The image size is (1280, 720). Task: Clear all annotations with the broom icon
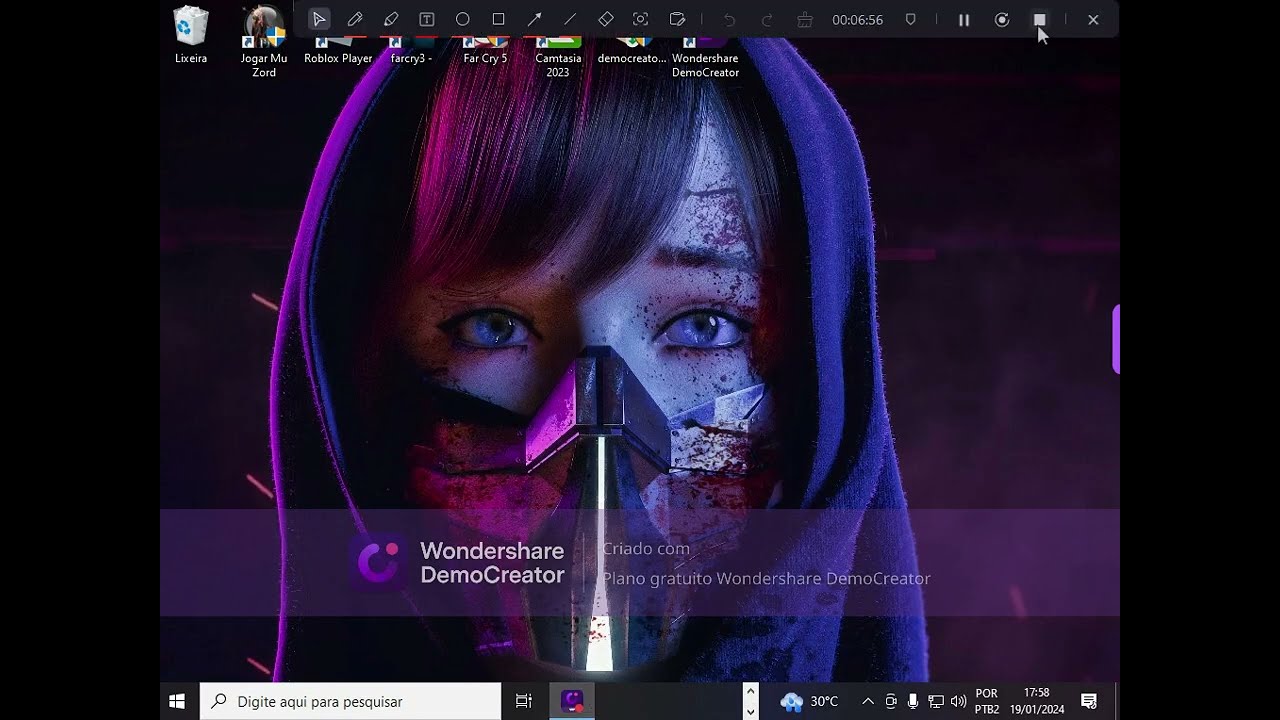pos(805,20)
